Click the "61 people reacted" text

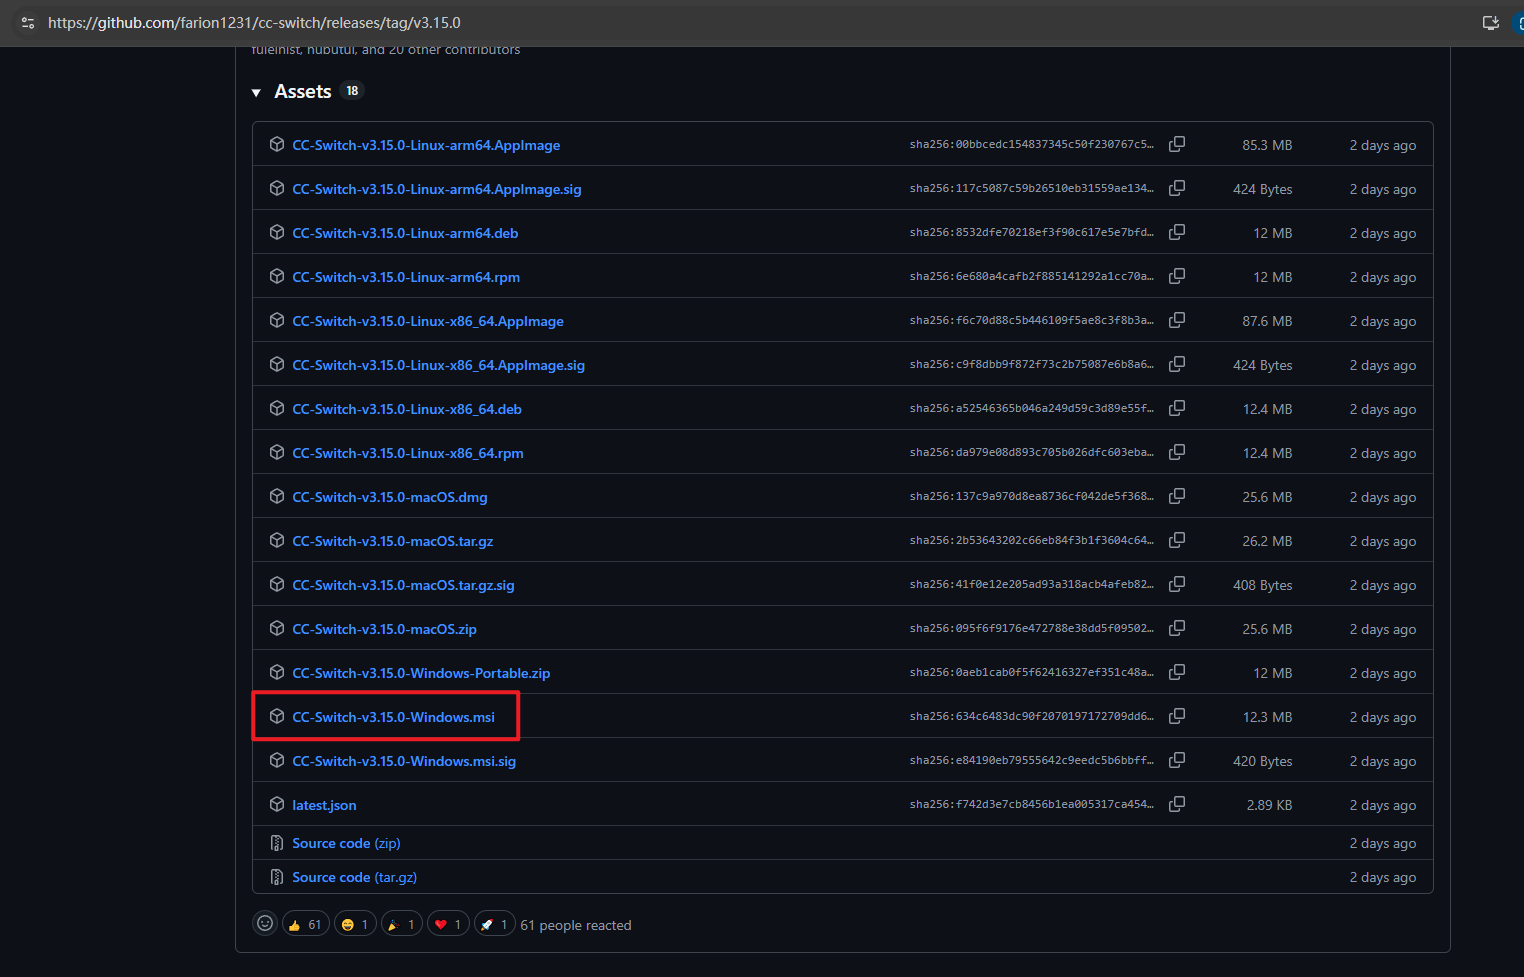pos(576,925)
